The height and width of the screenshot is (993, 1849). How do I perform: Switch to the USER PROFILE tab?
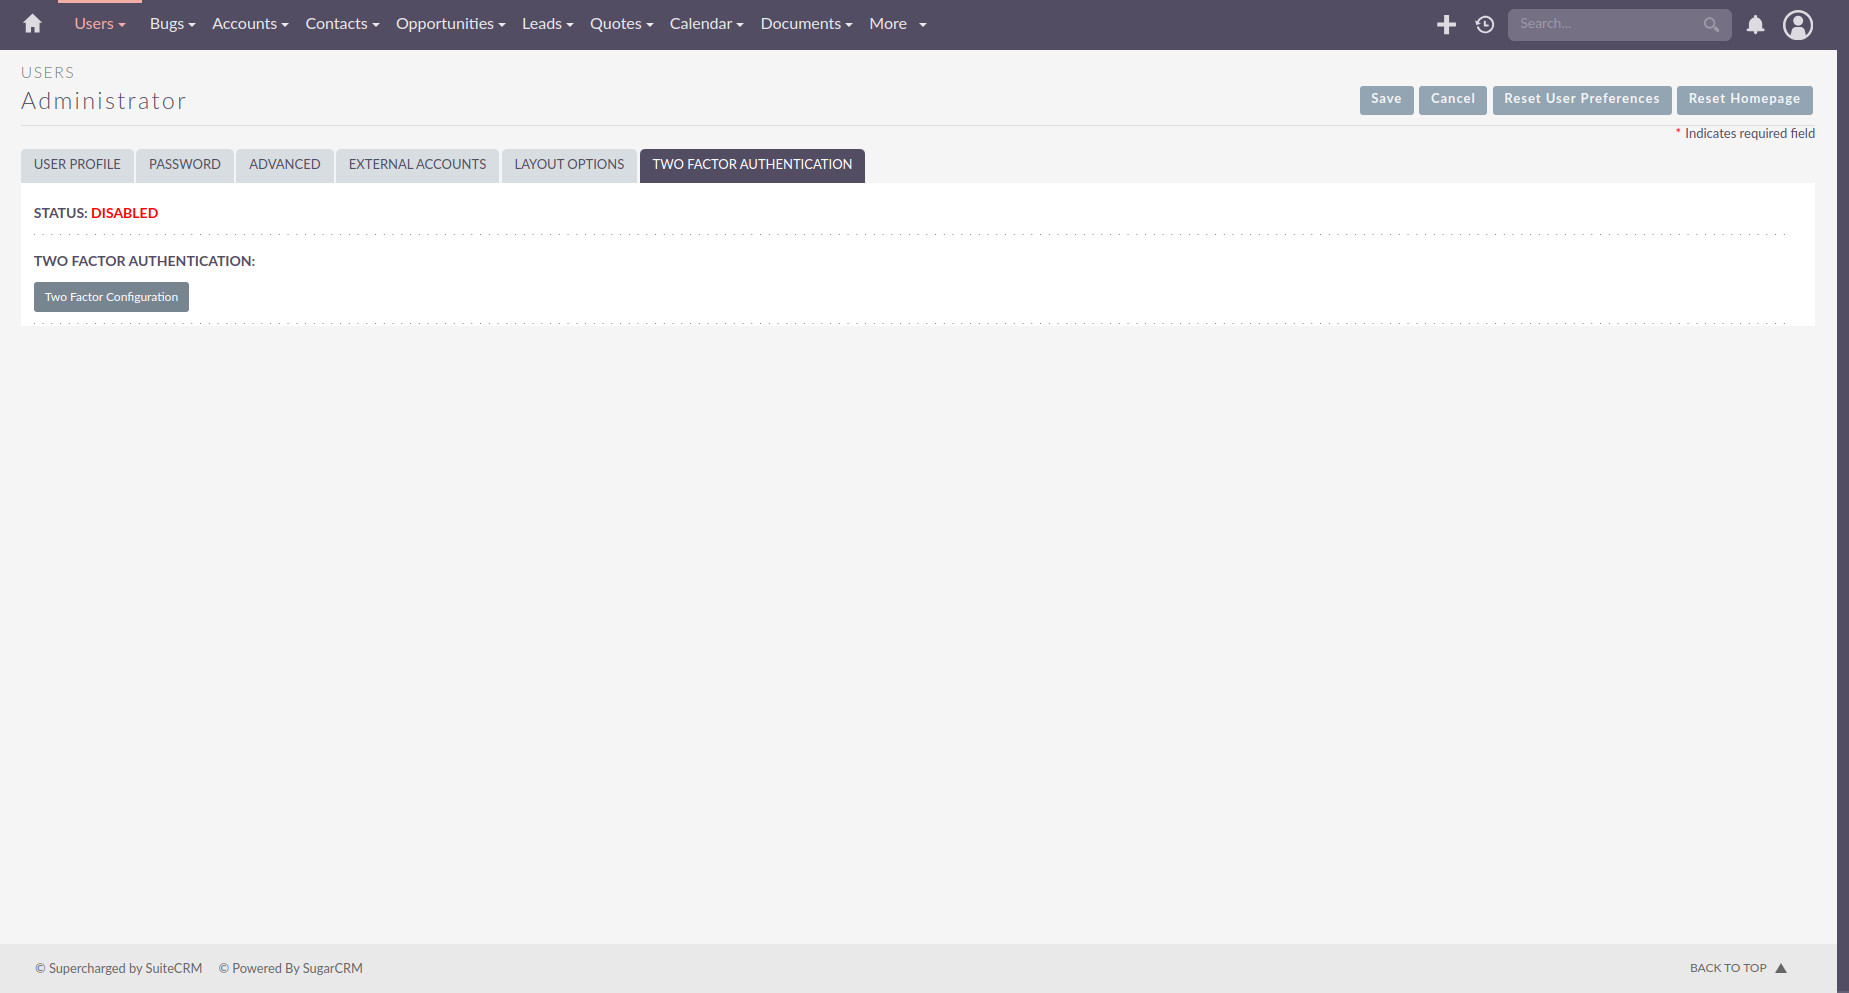coord(76,164)
